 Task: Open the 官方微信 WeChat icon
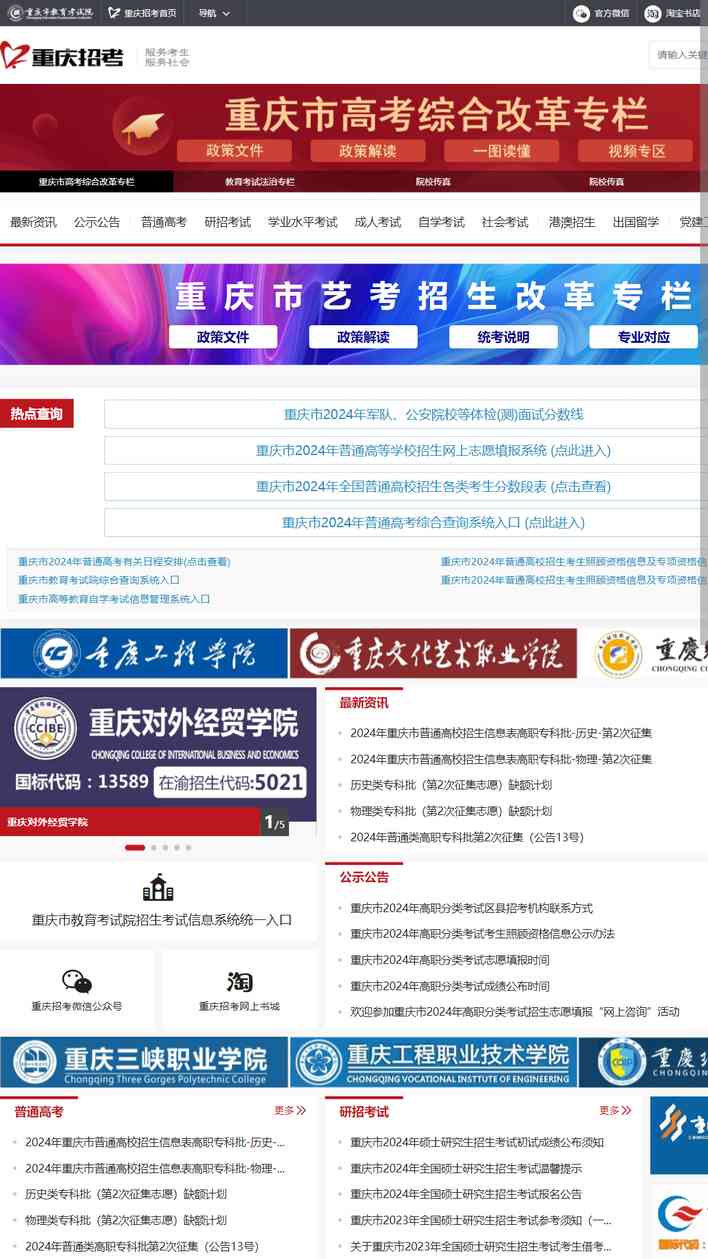(581, 13)
